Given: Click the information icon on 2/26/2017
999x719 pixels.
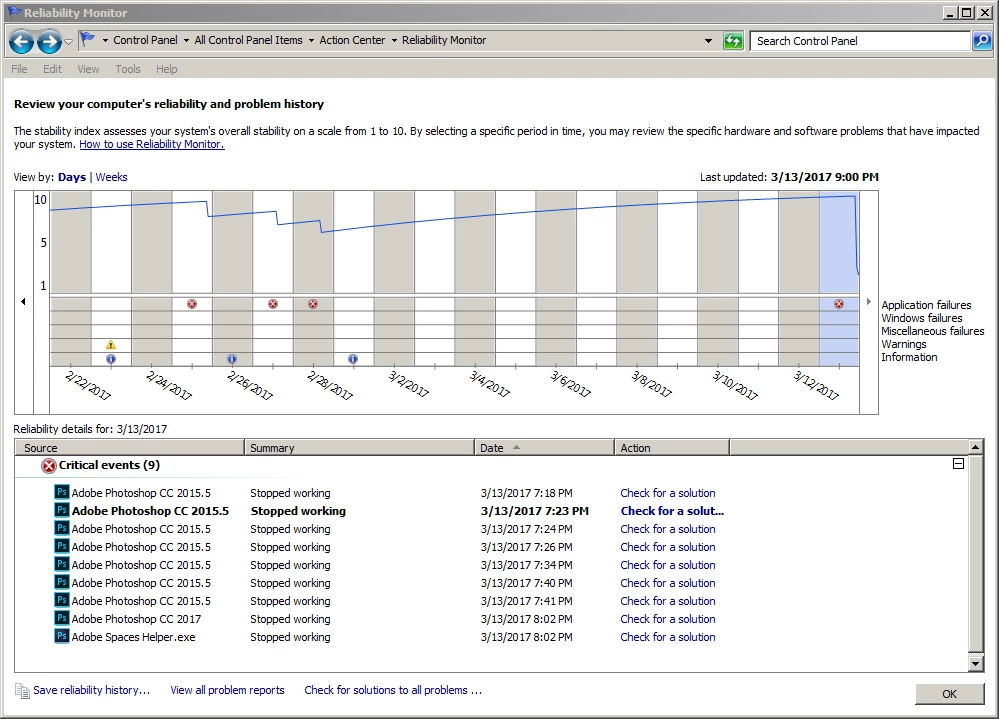Looking at the screenshot, I should click(x=232, y=359).
